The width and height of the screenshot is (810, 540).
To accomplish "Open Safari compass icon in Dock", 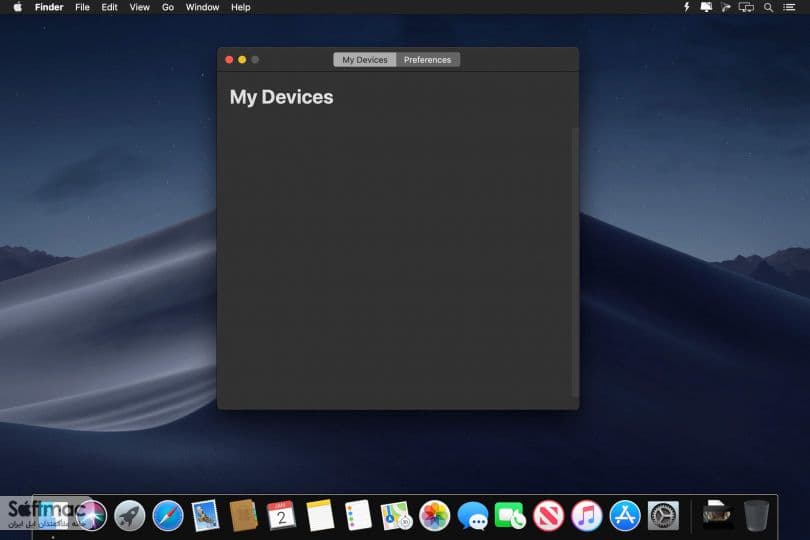I will coord(168,516).
